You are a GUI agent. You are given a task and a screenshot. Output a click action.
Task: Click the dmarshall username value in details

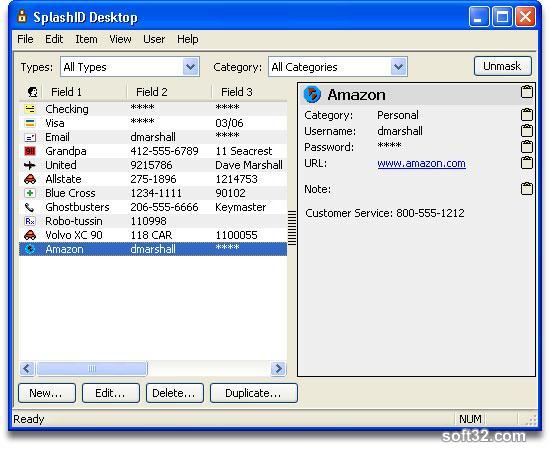[400, 131]
